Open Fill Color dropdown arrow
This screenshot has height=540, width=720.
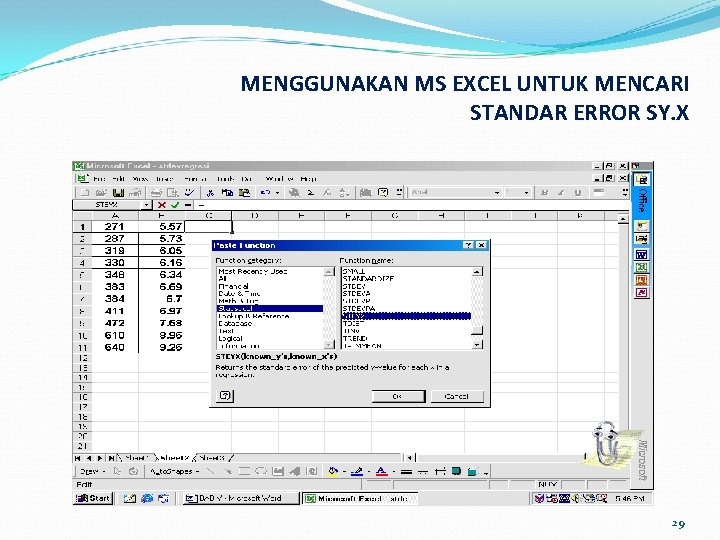click(x=344, y=471)
